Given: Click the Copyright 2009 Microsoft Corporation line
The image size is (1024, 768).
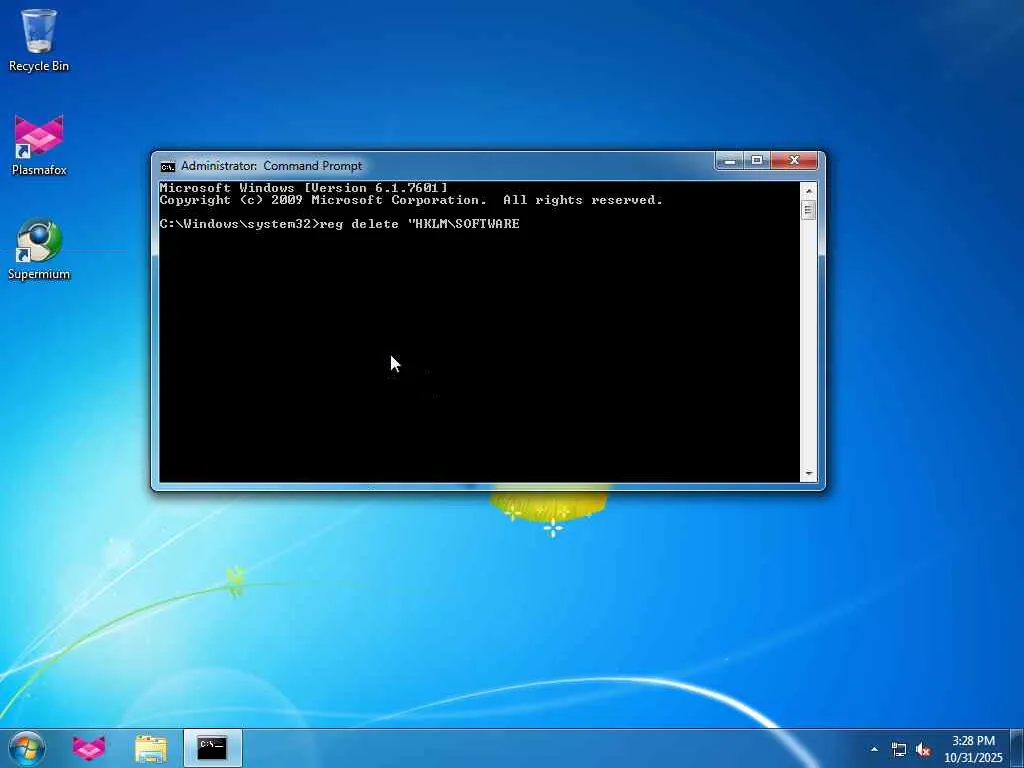Looking at the screenshot, I should click(411, 200).
